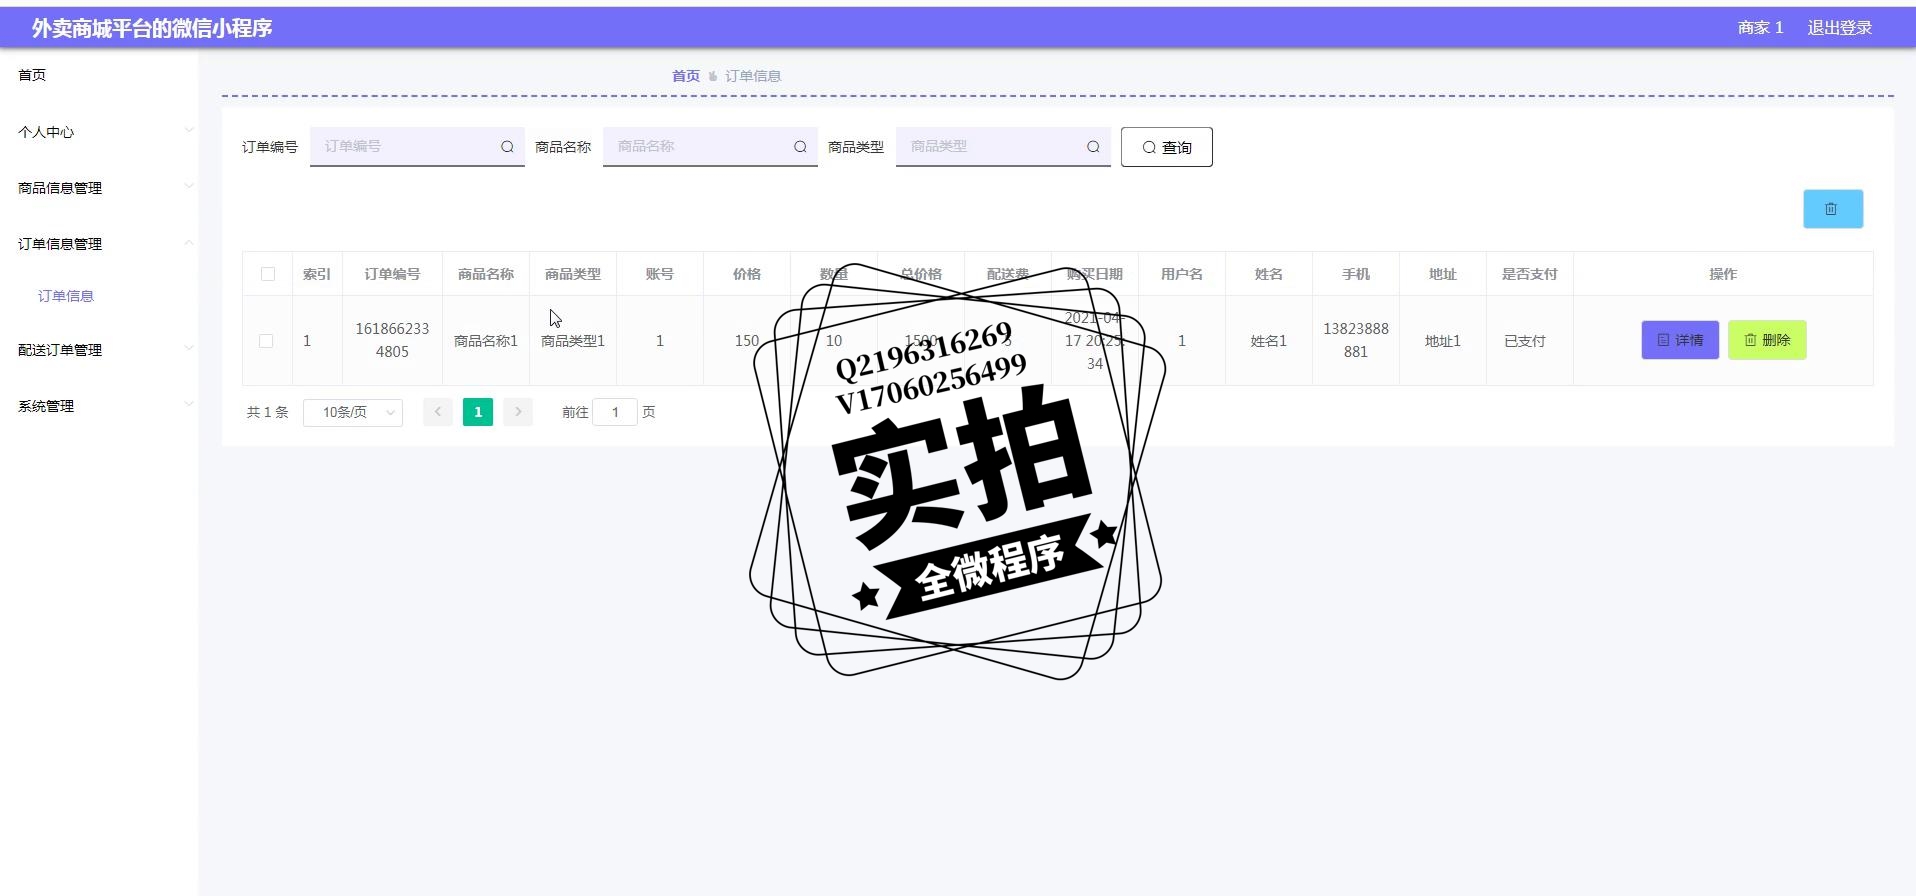Click the blue batch delete trash button
1916x896 pixels.
(x=1832, y=209)
